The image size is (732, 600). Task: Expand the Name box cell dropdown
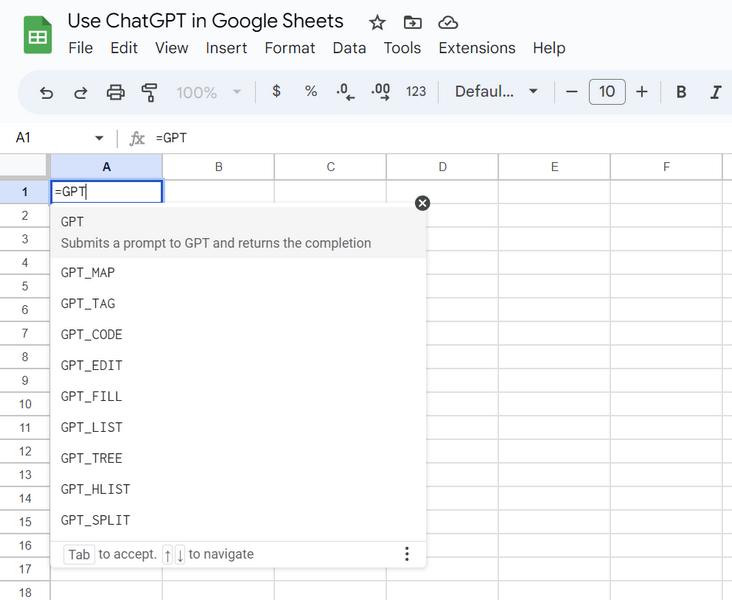click(x=99, y=138)
